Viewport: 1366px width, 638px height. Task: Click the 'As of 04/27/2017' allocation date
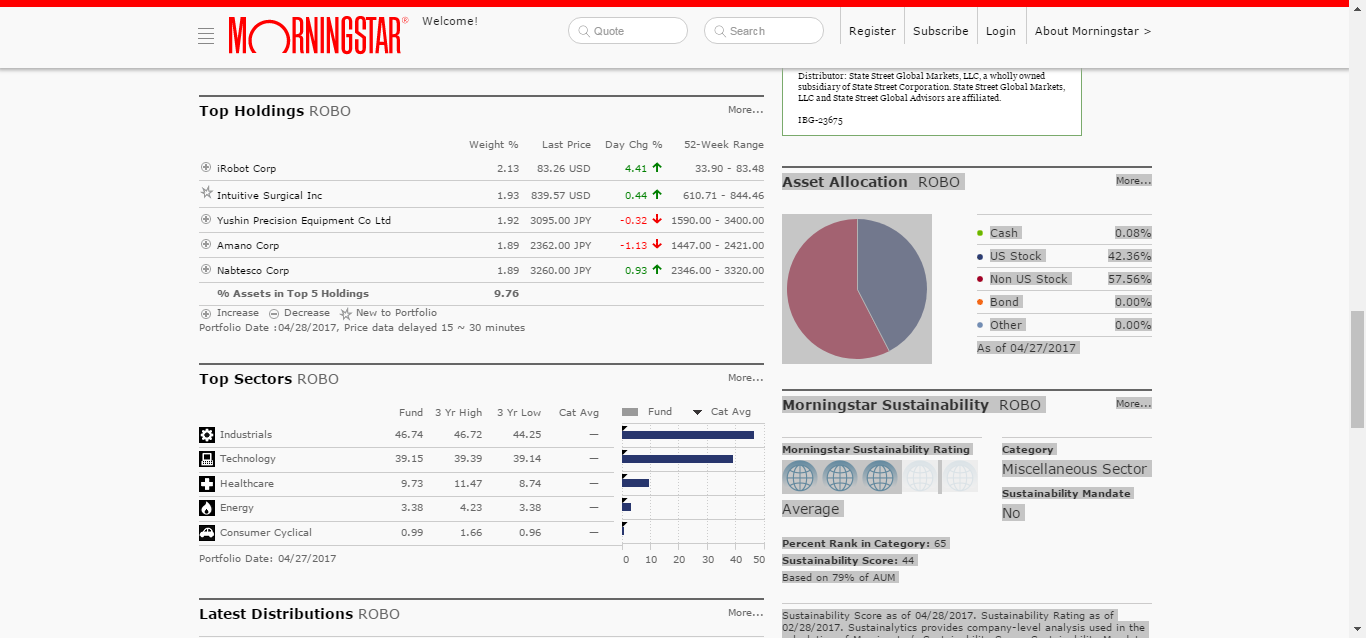(x=1027, y=347)
